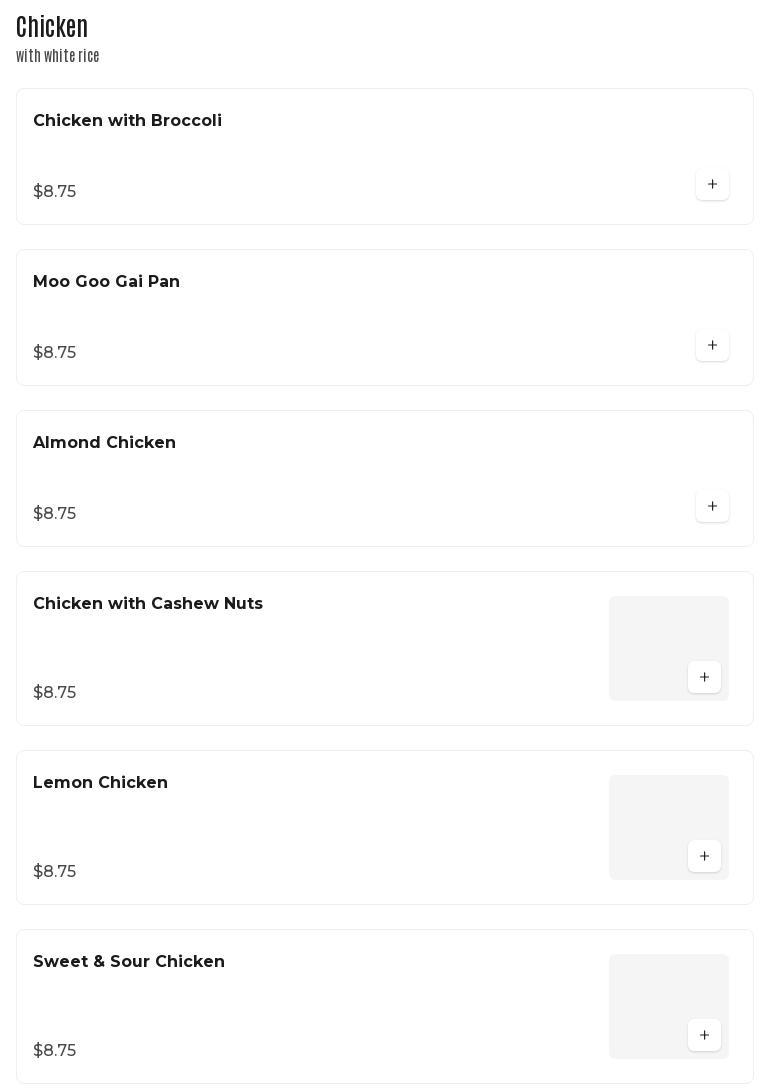
Task: Click the Chicken with Broccoli $8.75 price
Action: tap(55, 192)
